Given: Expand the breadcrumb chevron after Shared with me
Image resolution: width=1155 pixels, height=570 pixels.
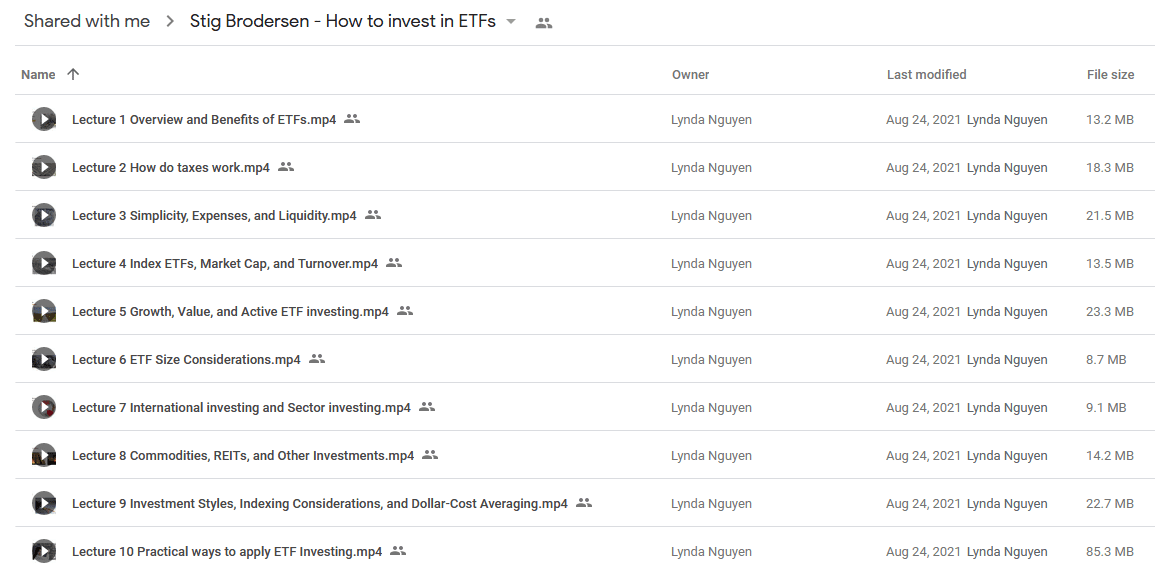Looking at the screenshot, I should [170, 21].
